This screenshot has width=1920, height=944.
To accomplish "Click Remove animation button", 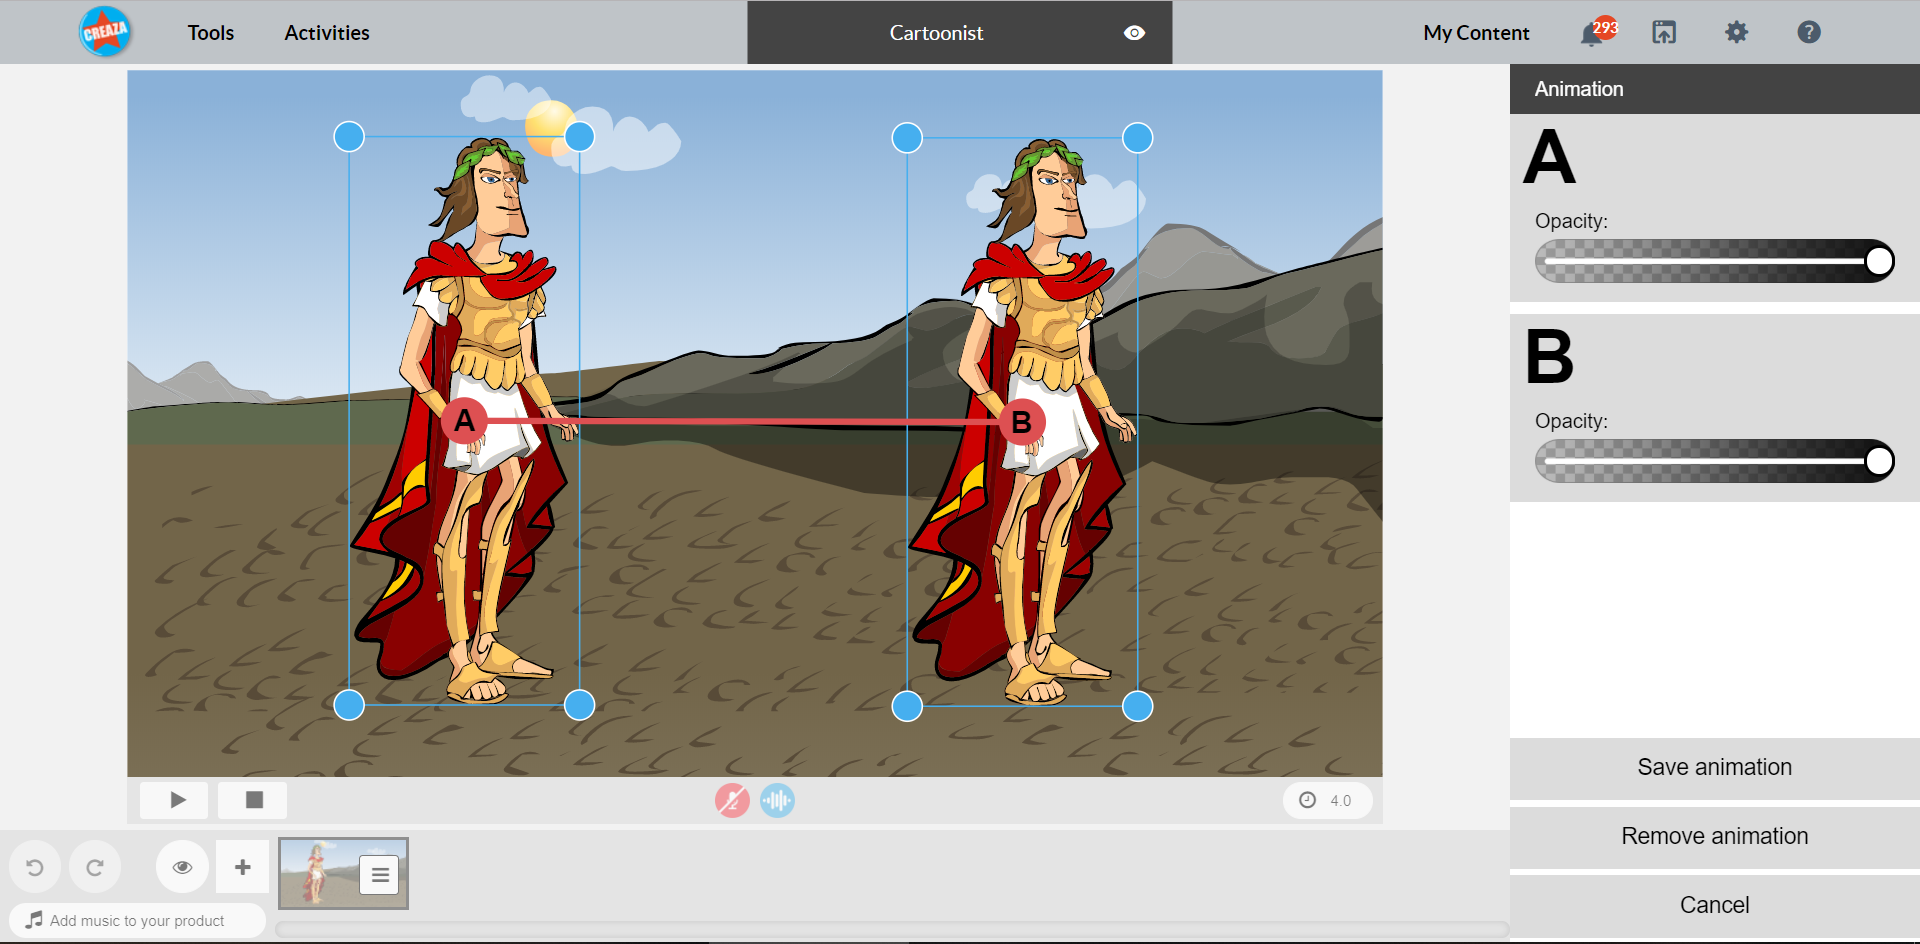I will pyautogui.click(x=1714, y=836).
